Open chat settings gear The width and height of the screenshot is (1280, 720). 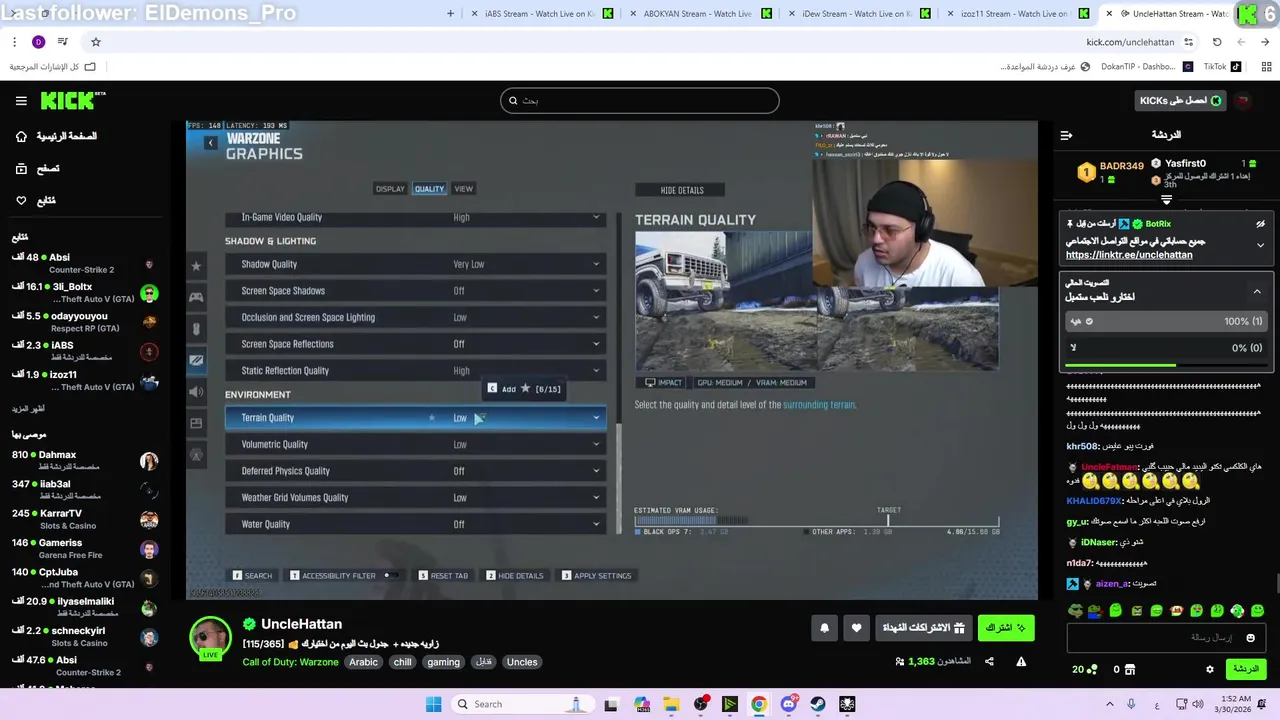point(1210,669)
